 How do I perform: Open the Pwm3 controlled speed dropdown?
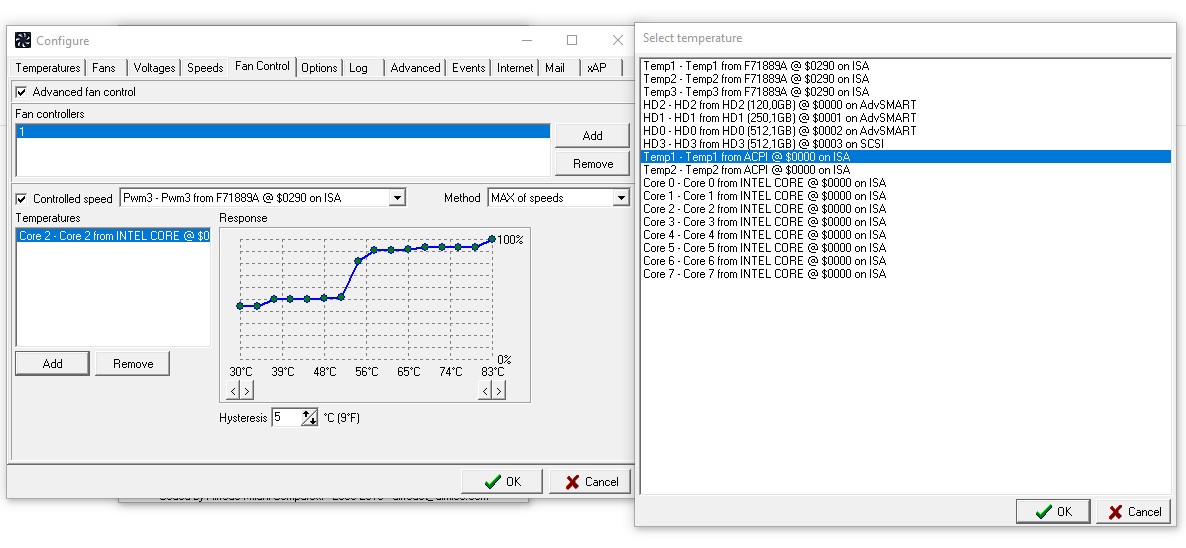point(397,198)
